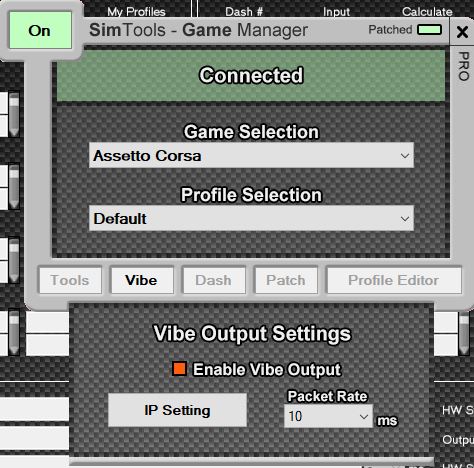Viewport: 474px width, 468px height.
Task: Open the Dash tab
Action: 214,280
